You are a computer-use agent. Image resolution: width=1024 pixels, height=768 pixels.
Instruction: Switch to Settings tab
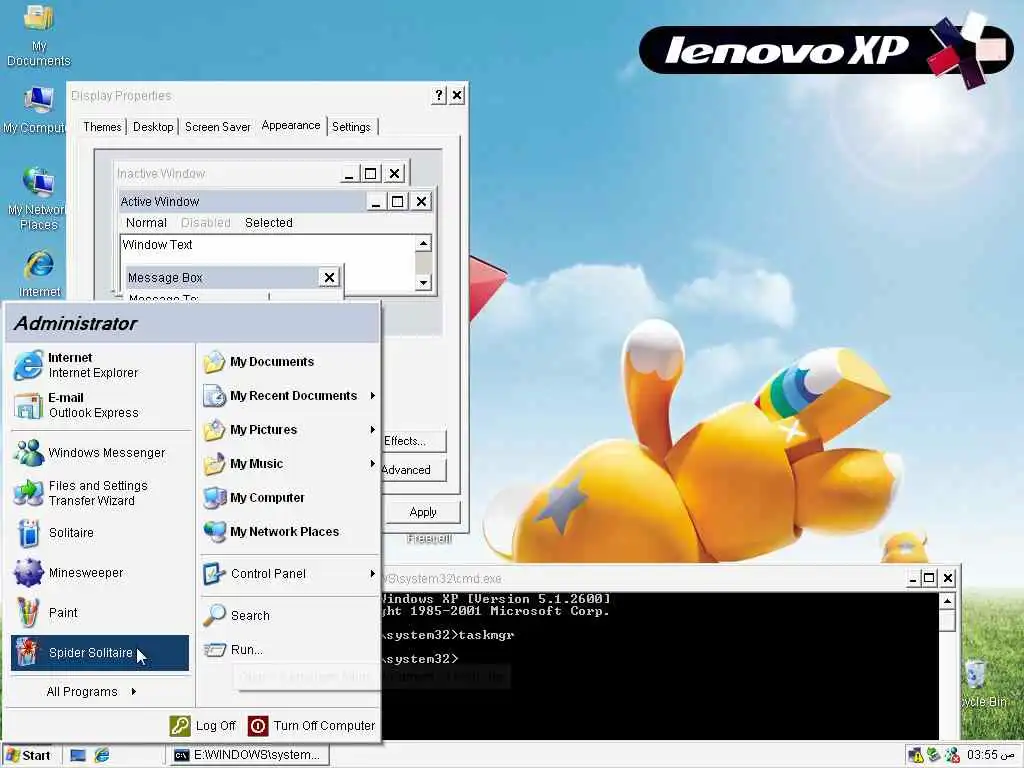[x=351, y=127]
